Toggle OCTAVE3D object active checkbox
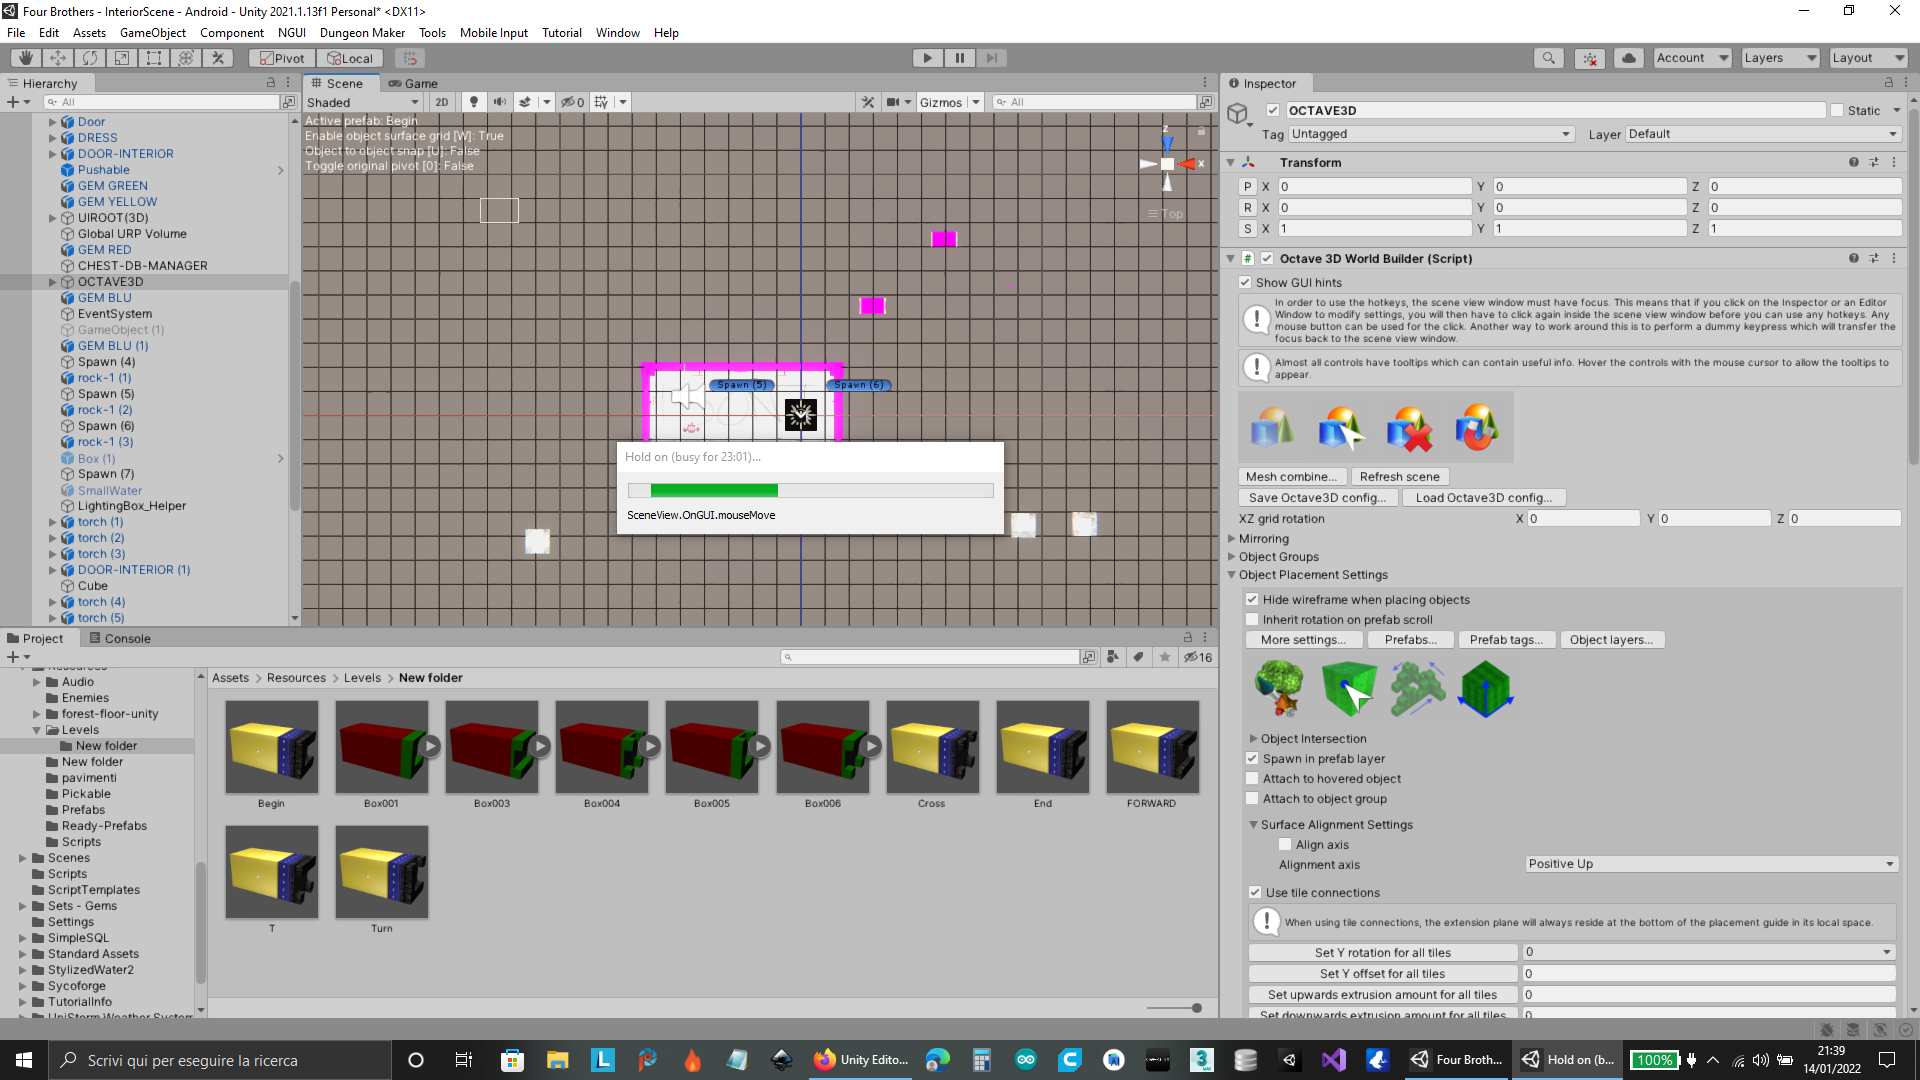 pos(1273,110)
